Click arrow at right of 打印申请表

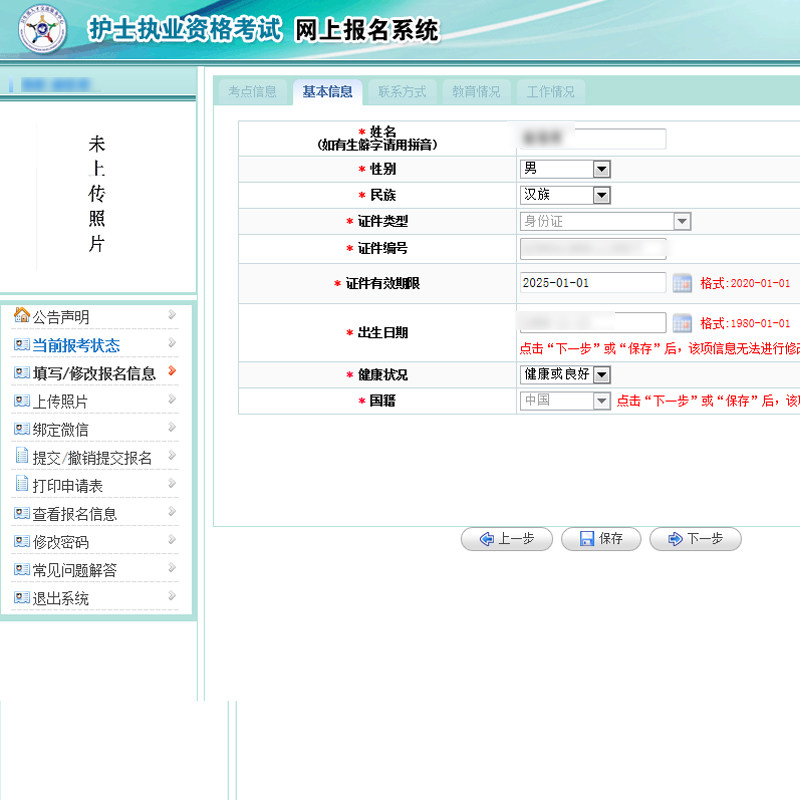point(172,483)
